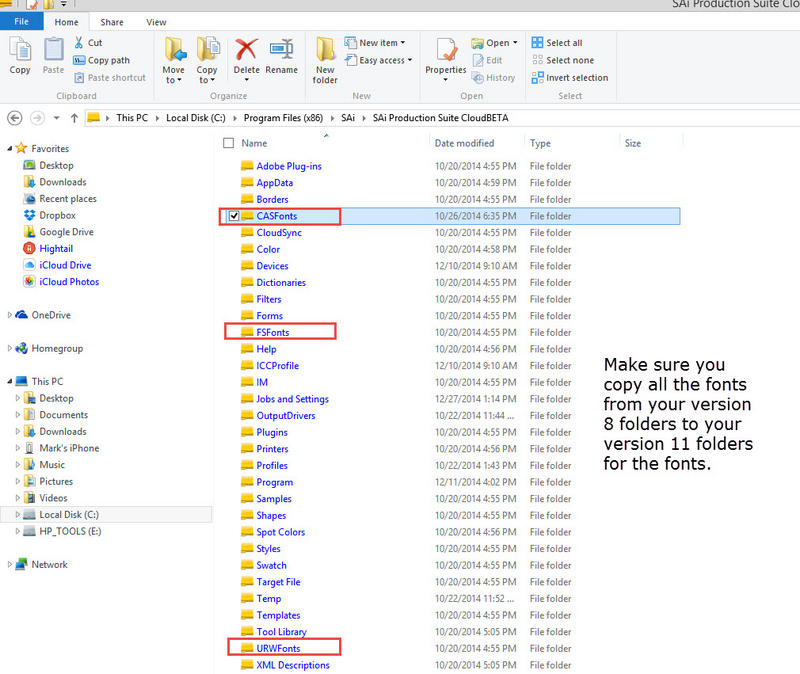This screenshot has width=800, height=674.
Task: Select the Spot Colors folder
Action: [281, 532]
